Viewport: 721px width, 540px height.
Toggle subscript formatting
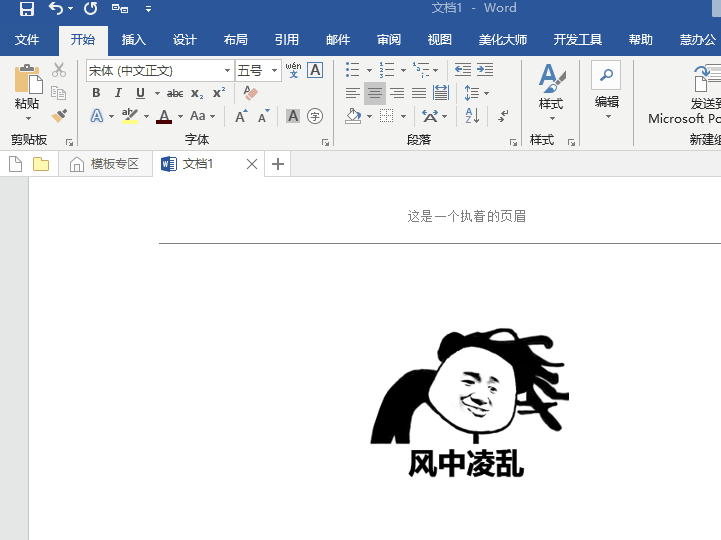tap(197, 93)
